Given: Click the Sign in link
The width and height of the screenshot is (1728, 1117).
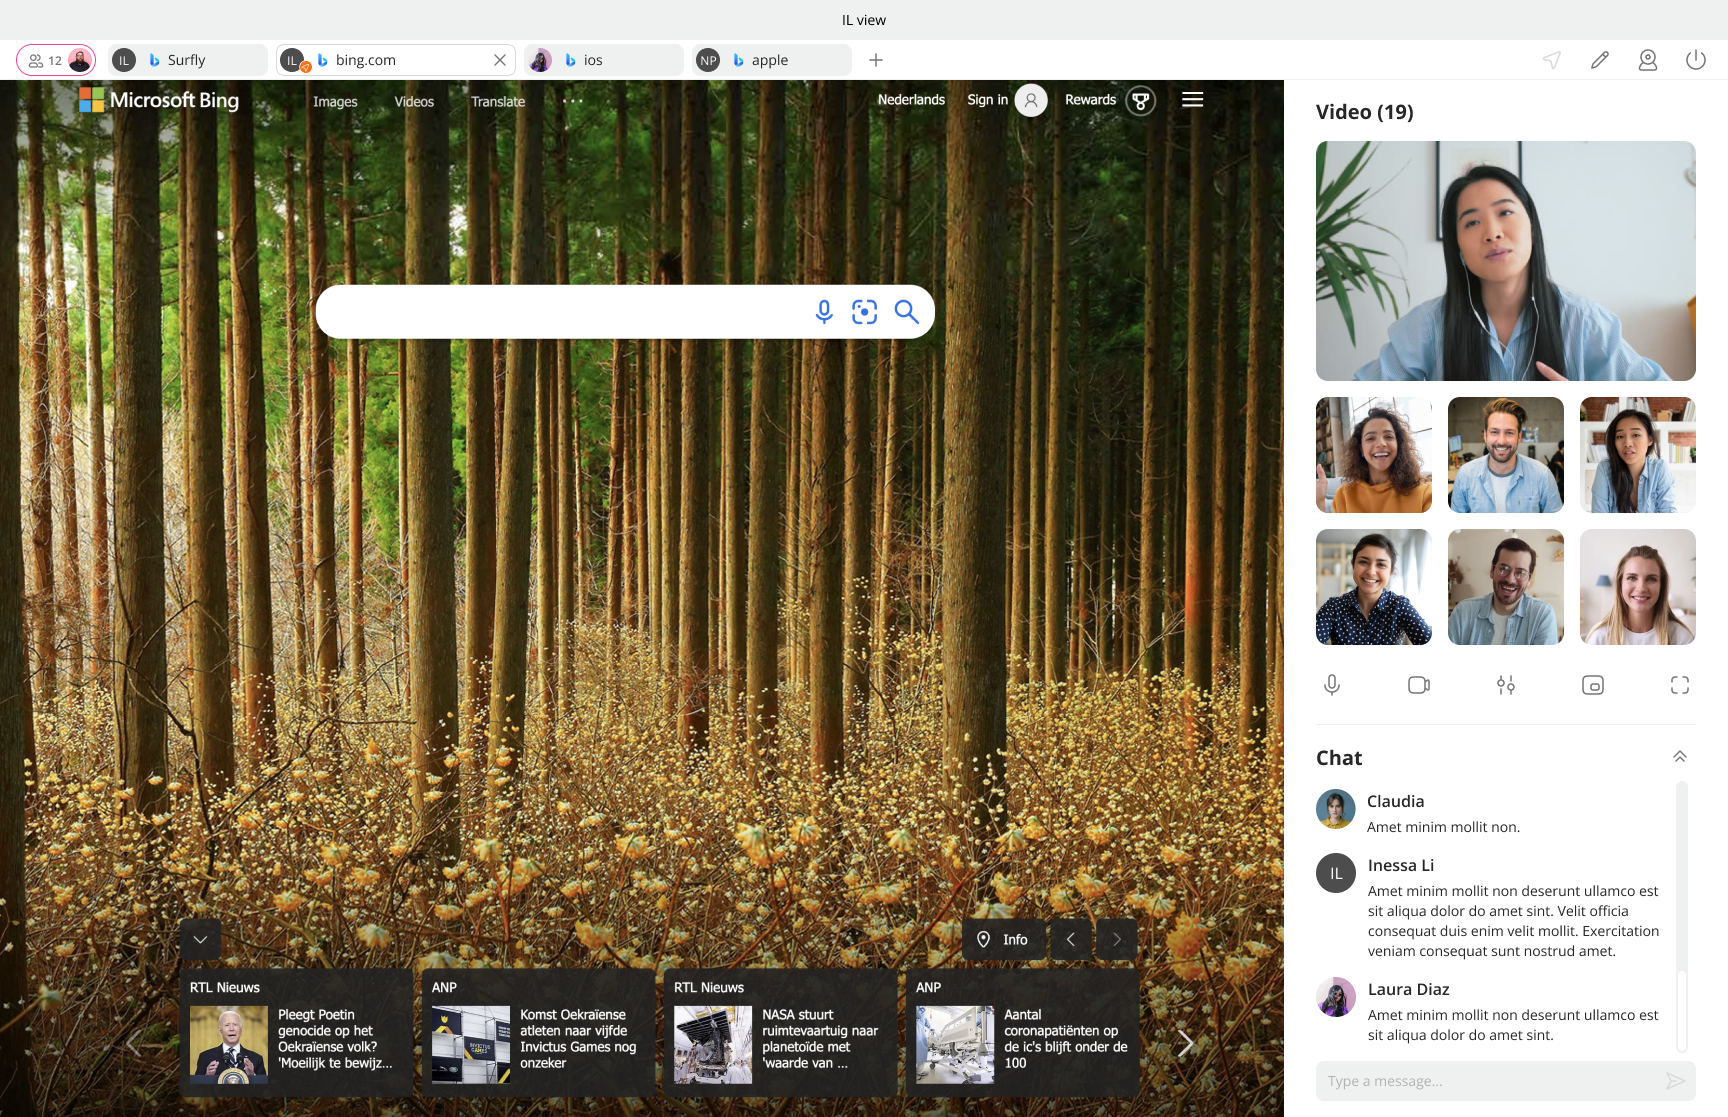Looking at the screenshot, I should point(987,100).
